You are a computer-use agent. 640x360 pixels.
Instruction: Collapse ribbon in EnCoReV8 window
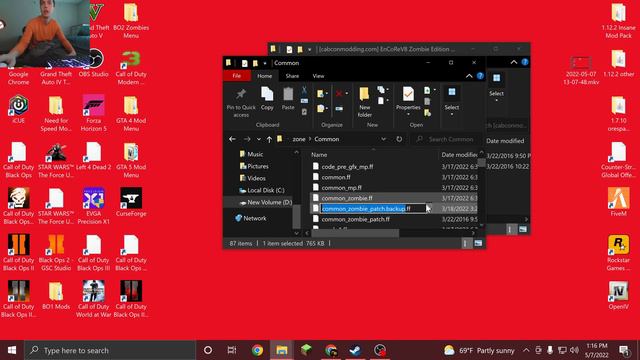click(x=513, y=62)
